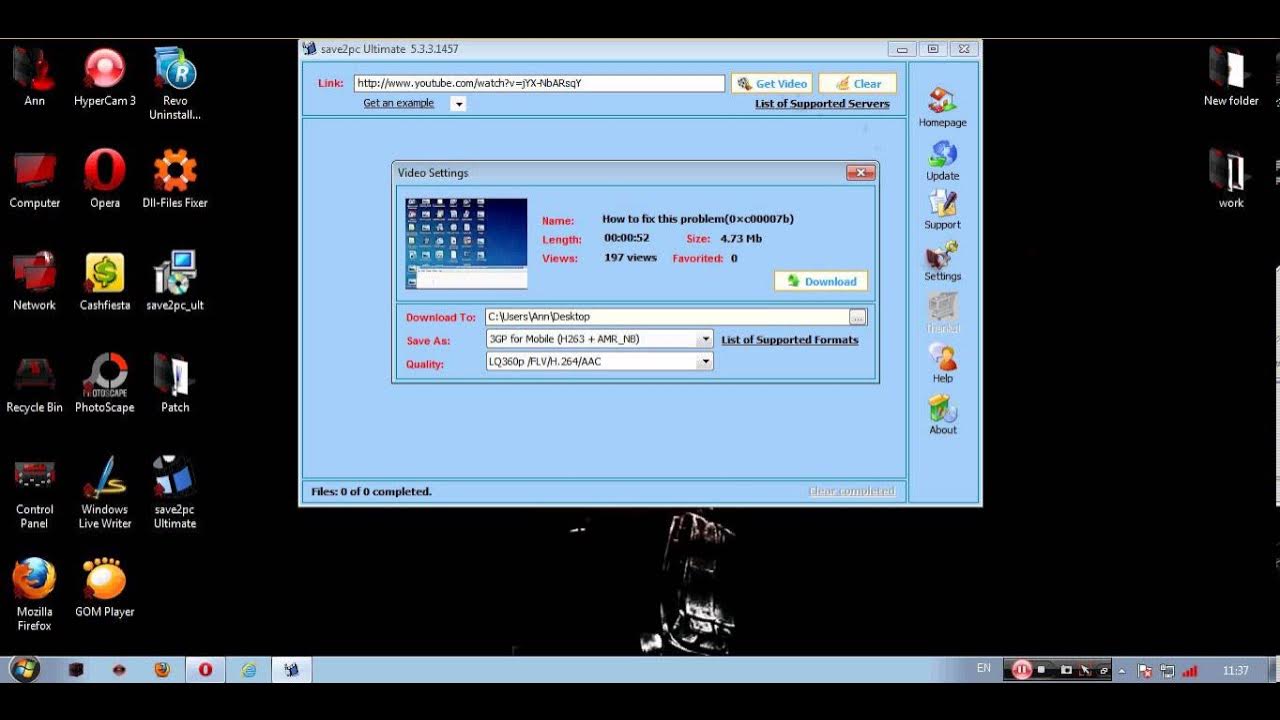This screenshot has height=720, width=1280.
Task: Browse for the download folder with the ... button
Action: [x=858, y=317]
